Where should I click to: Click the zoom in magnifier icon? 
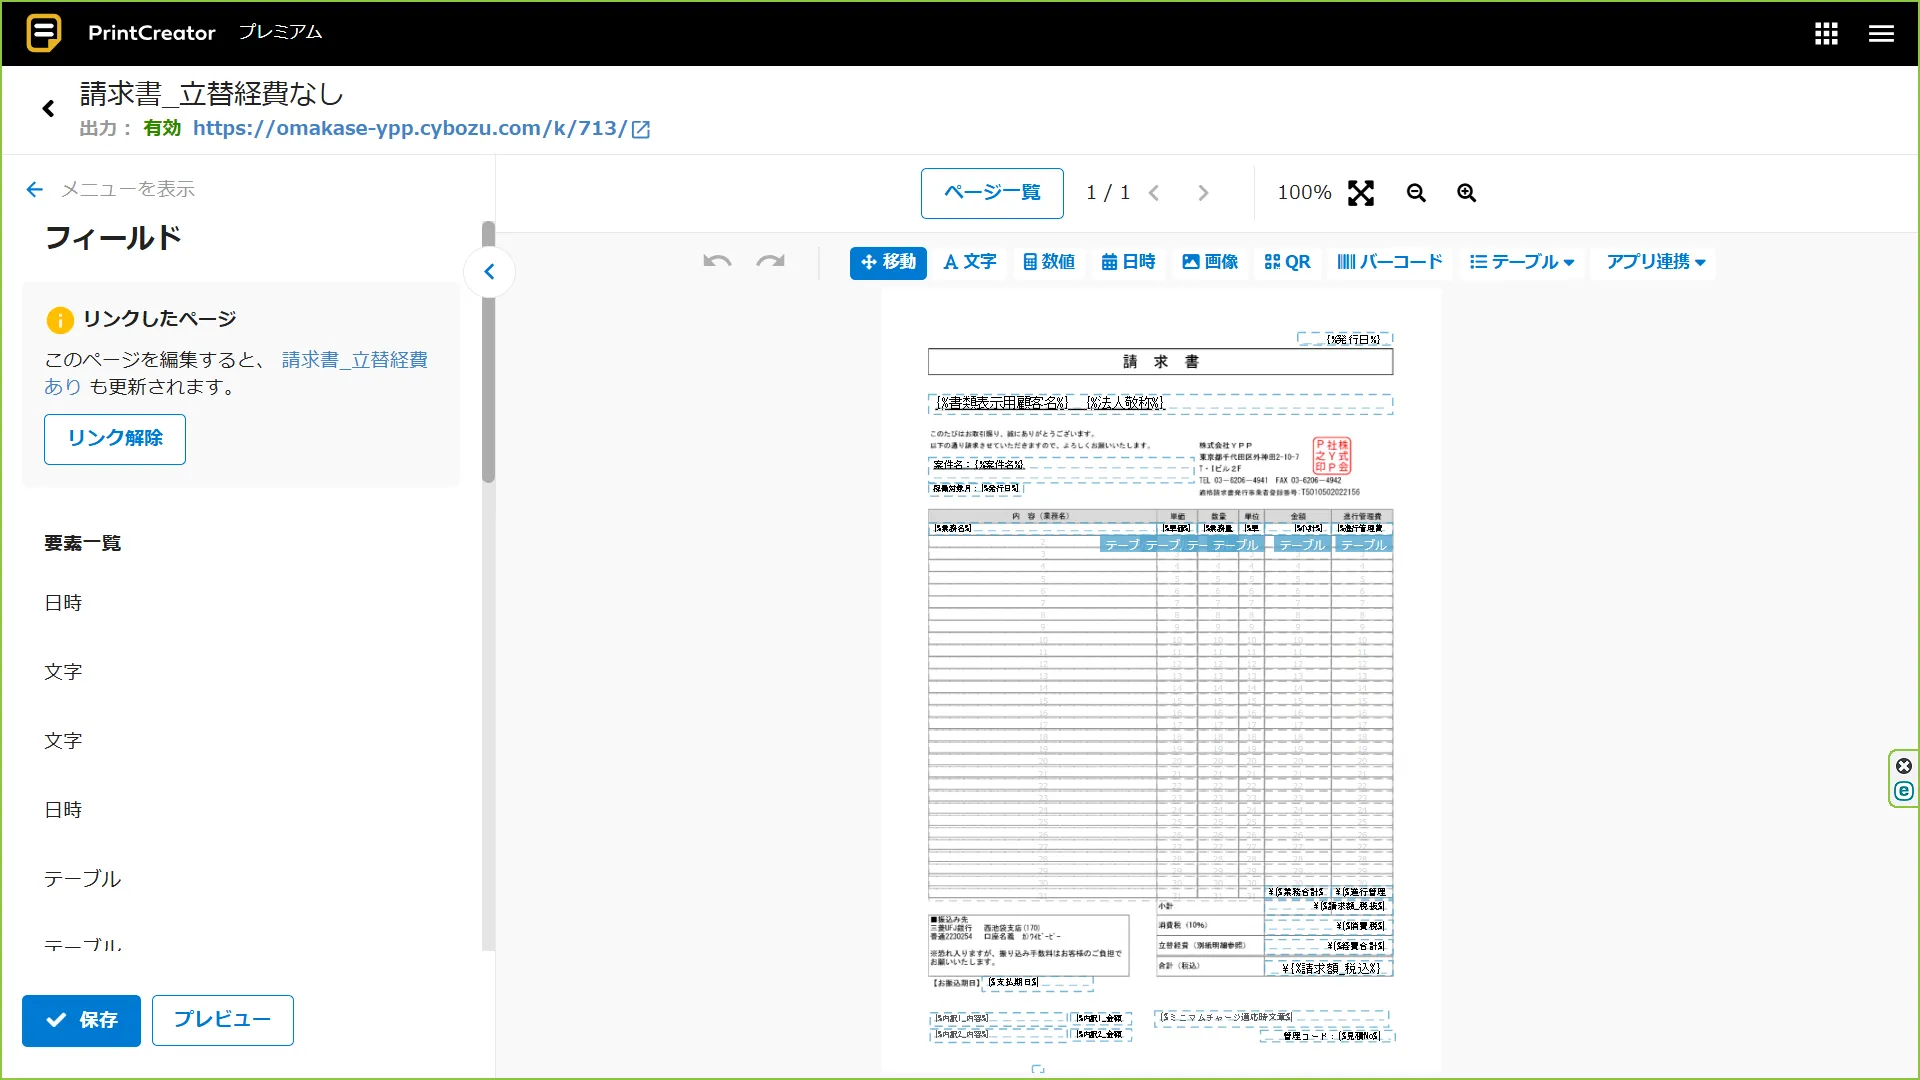[x=1466, y=193]
